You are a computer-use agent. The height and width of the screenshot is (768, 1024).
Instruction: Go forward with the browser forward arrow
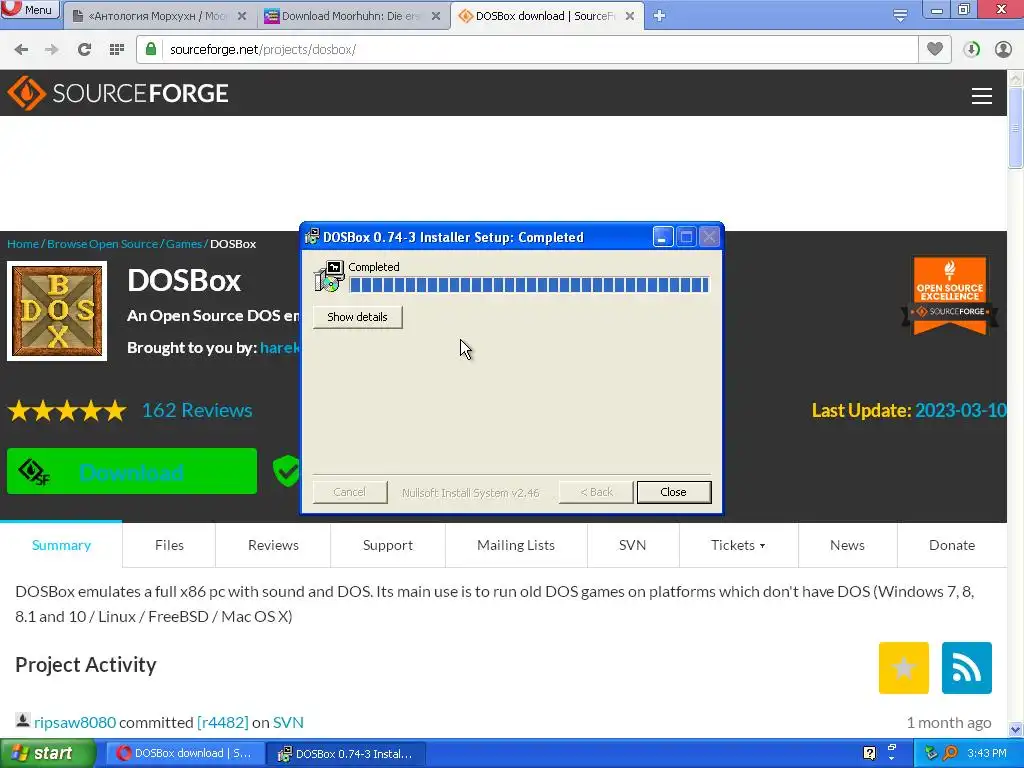coord(52,50)
